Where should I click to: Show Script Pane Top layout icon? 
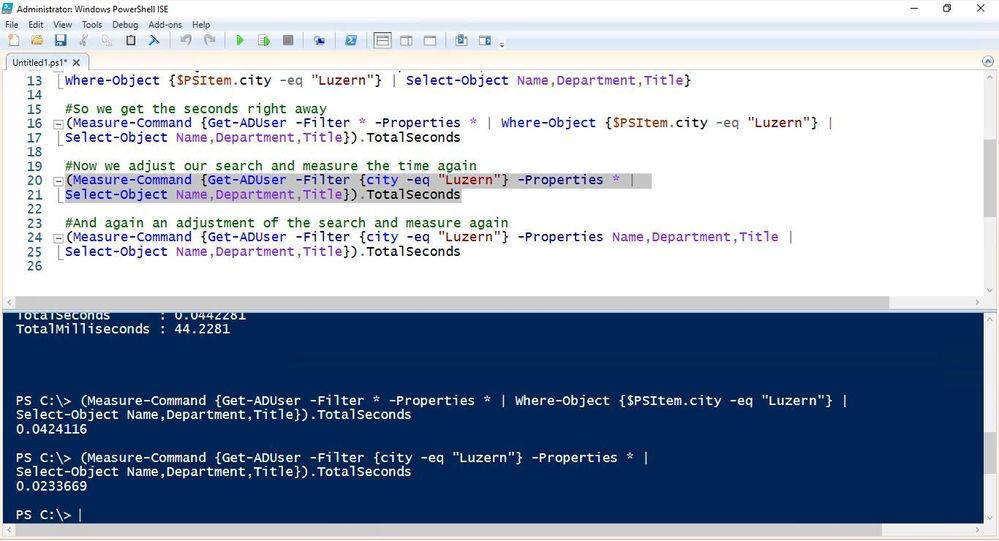(382, 41)
